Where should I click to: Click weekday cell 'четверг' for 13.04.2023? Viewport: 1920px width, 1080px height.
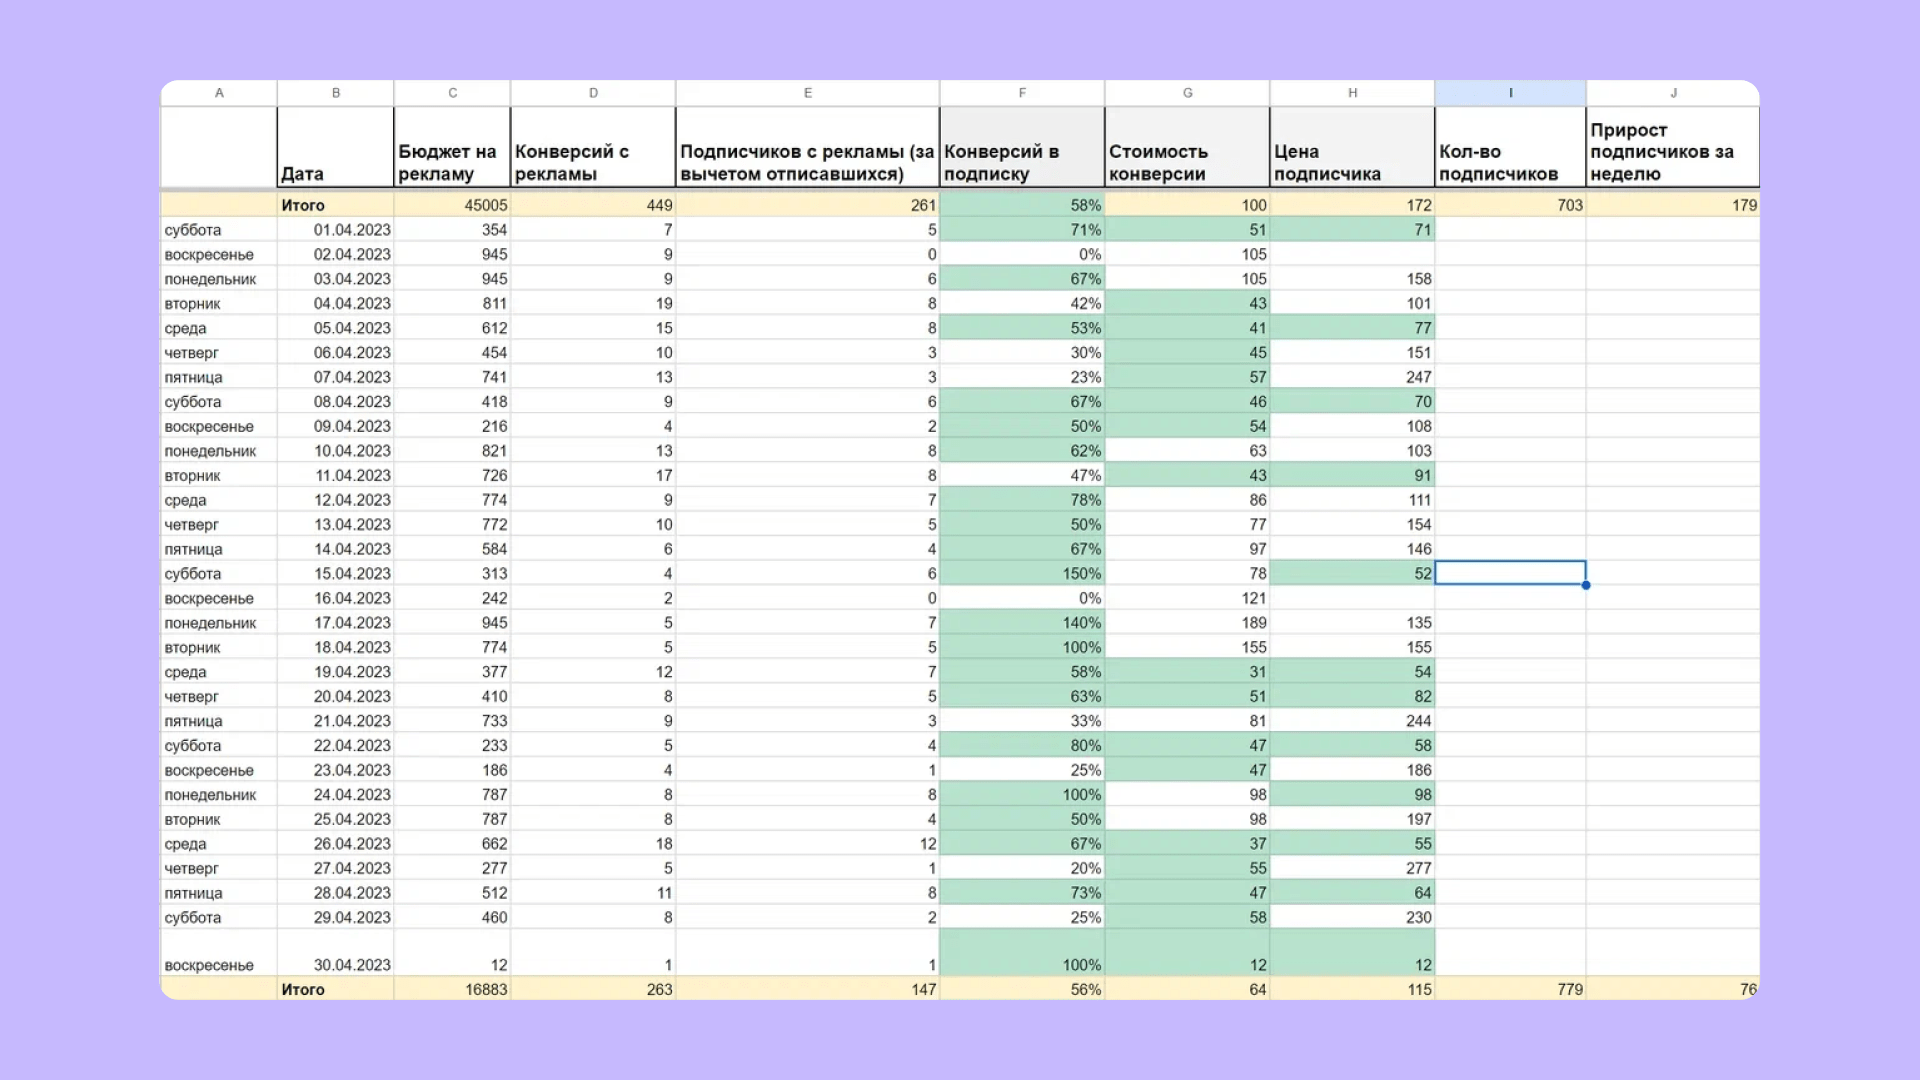[x=219, y=525]
